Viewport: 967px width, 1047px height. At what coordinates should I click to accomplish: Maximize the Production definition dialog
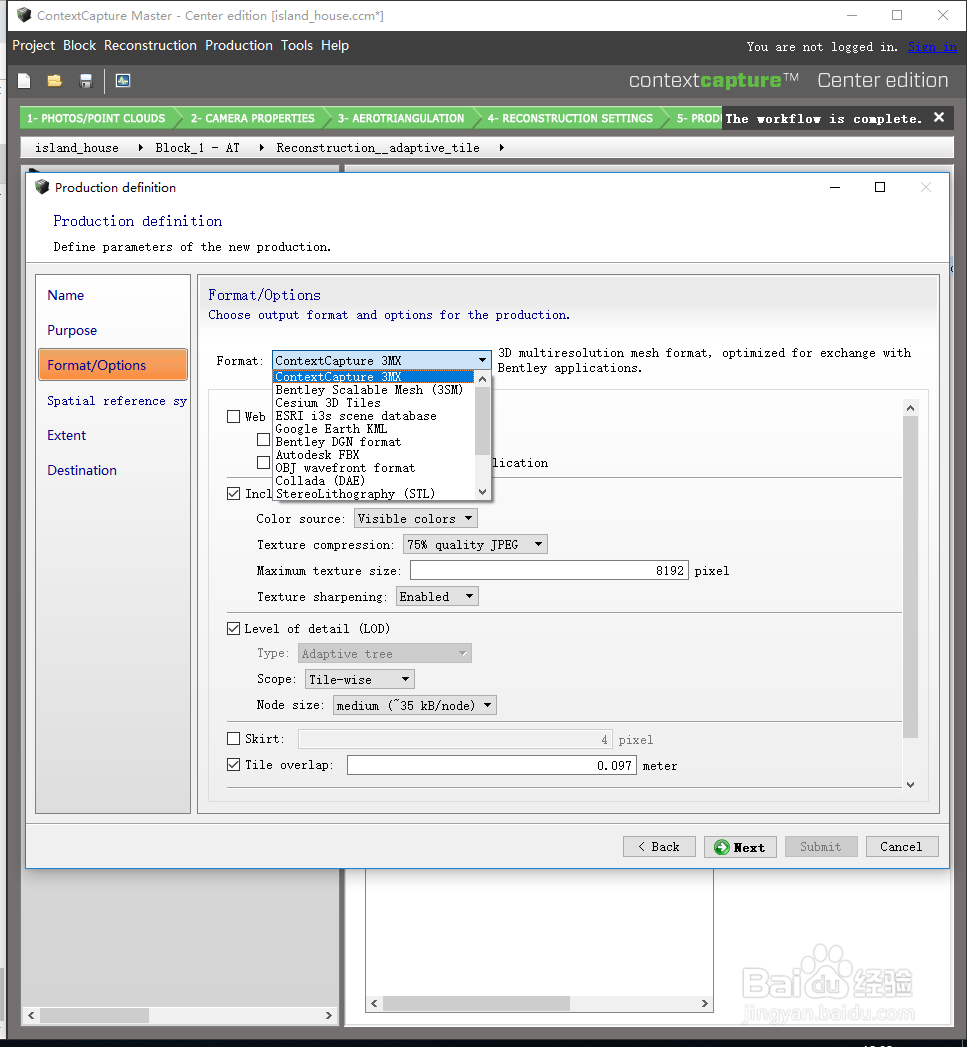[880, 187]
